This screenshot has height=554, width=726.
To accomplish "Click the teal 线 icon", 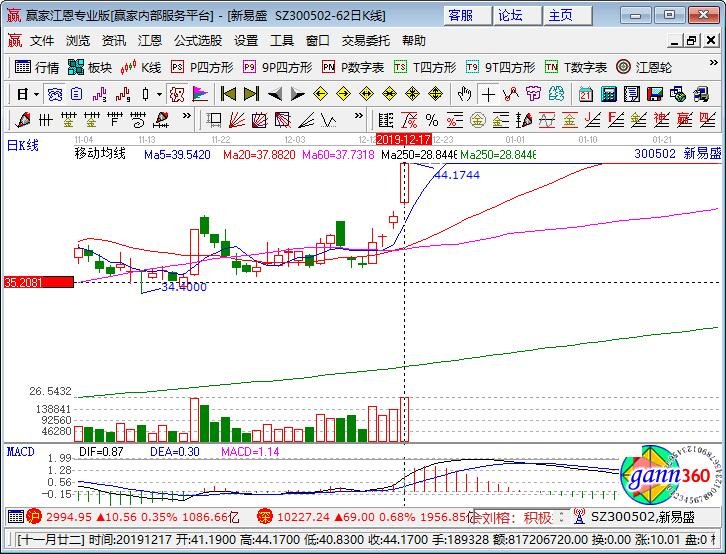I will pyautogui.click(x=556, y=95).
